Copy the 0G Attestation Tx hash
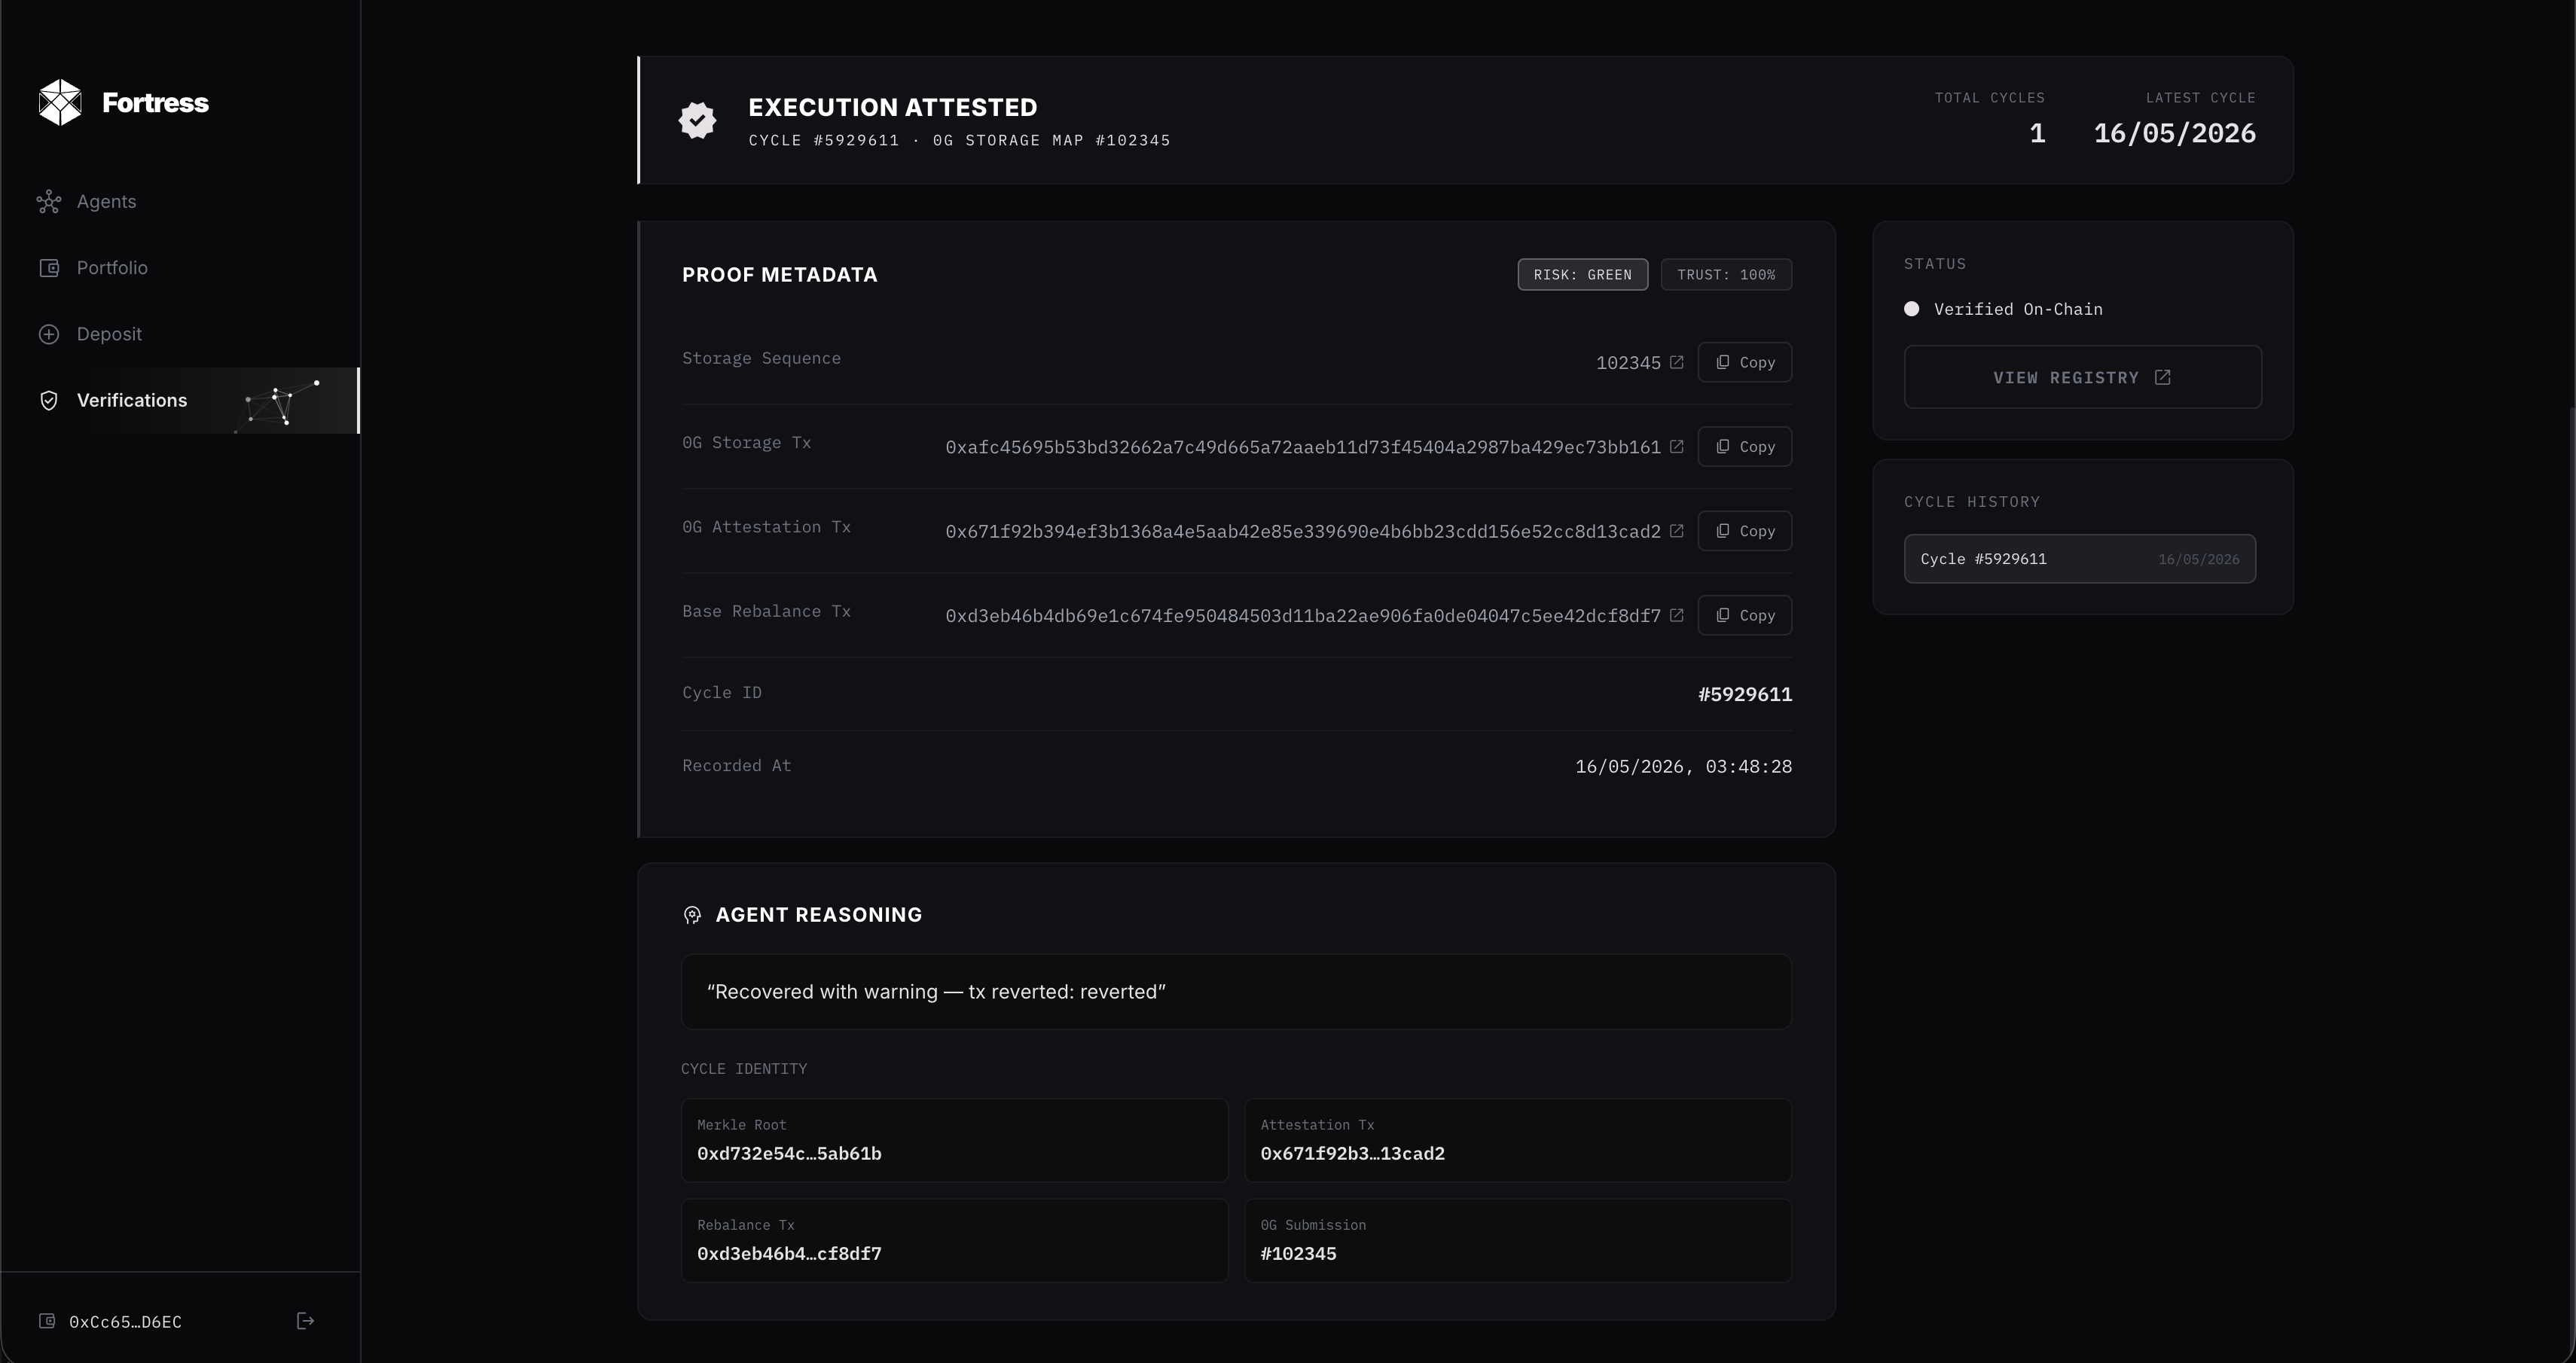The image size is (2576, 1363). pyautogui.click(x=1745, y=531)
